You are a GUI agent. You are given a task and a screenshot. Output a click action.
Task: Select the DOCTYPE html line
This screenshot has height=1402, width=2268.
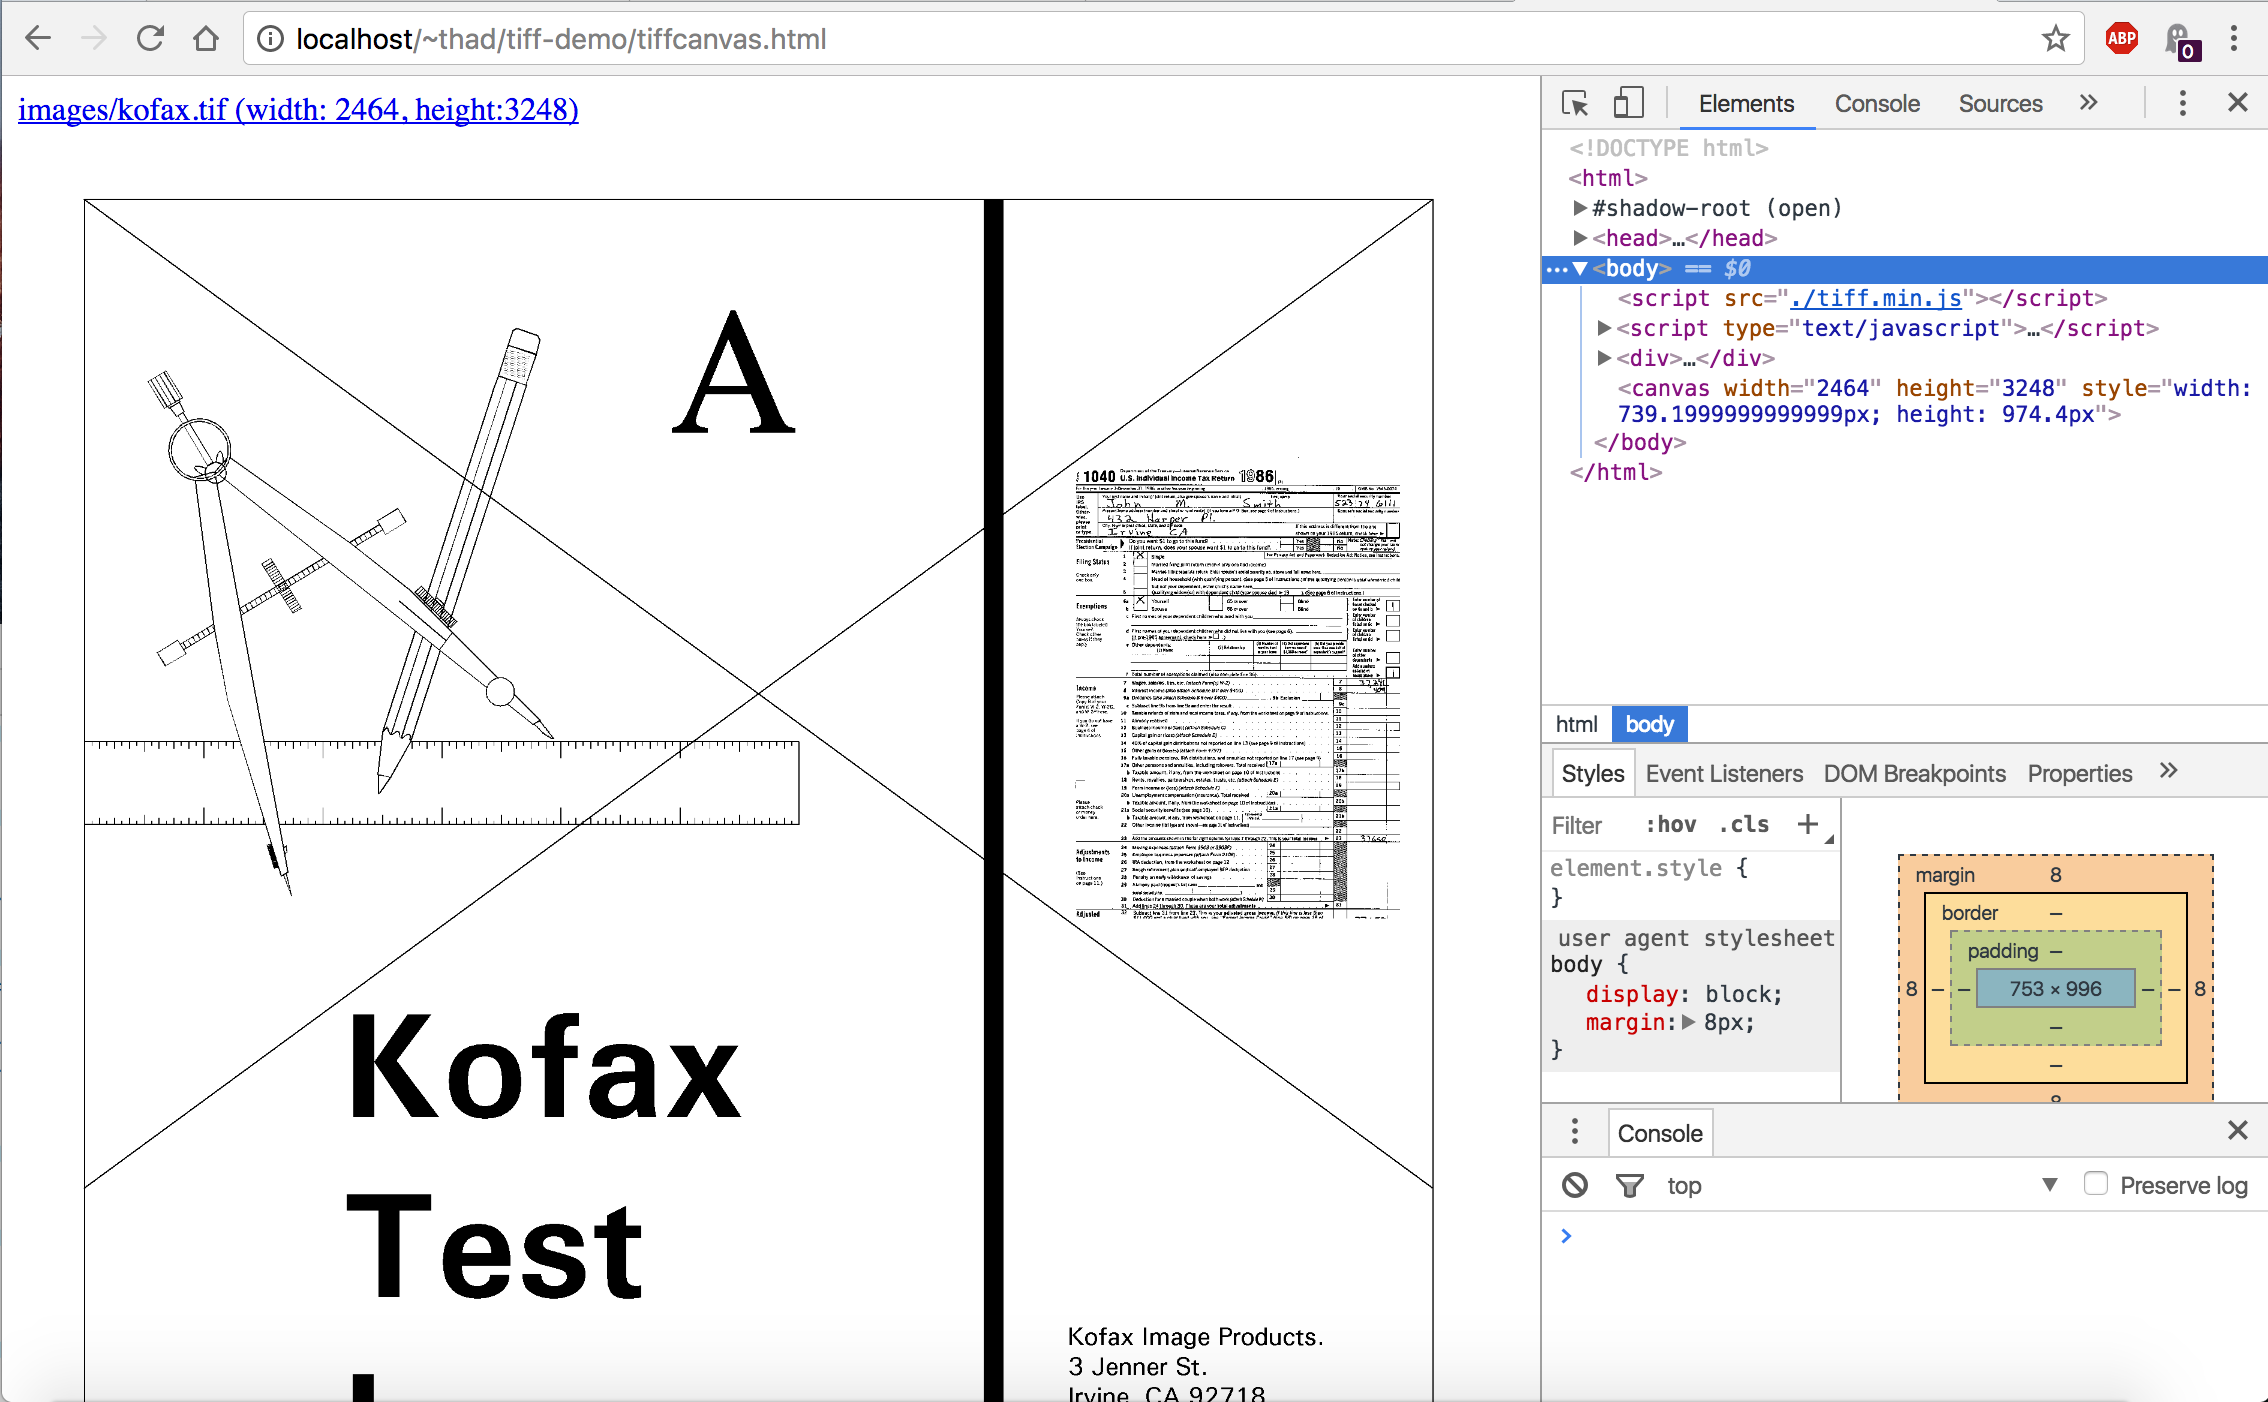click(x=1668, y=148)
